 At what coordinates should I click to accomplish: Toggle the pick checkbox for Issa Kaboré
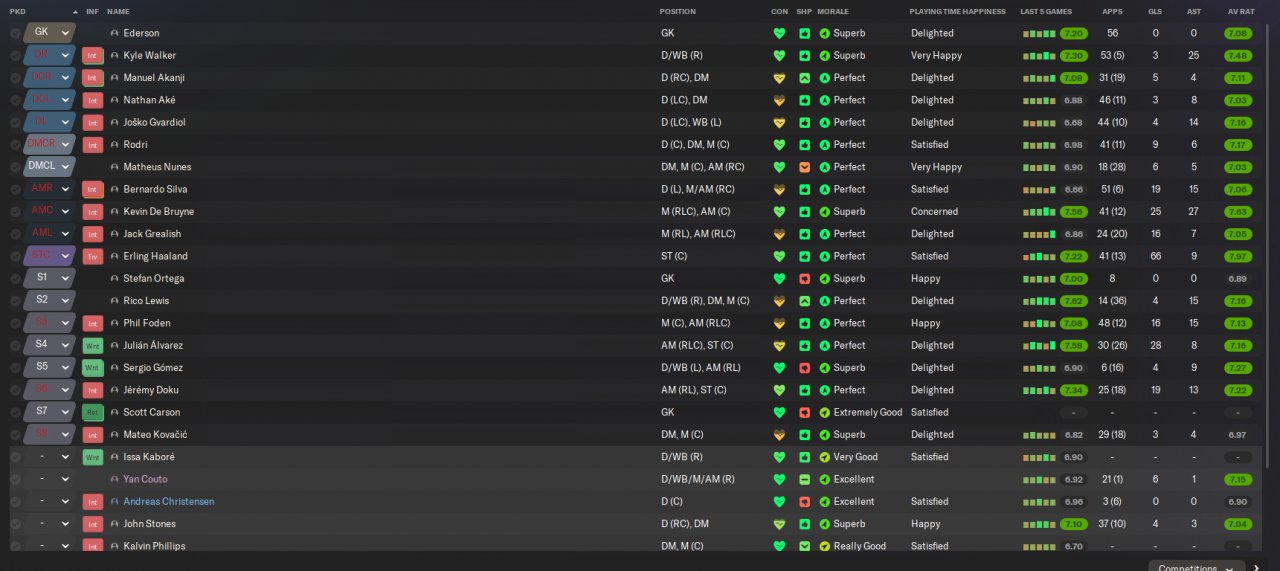pos(15,457)
